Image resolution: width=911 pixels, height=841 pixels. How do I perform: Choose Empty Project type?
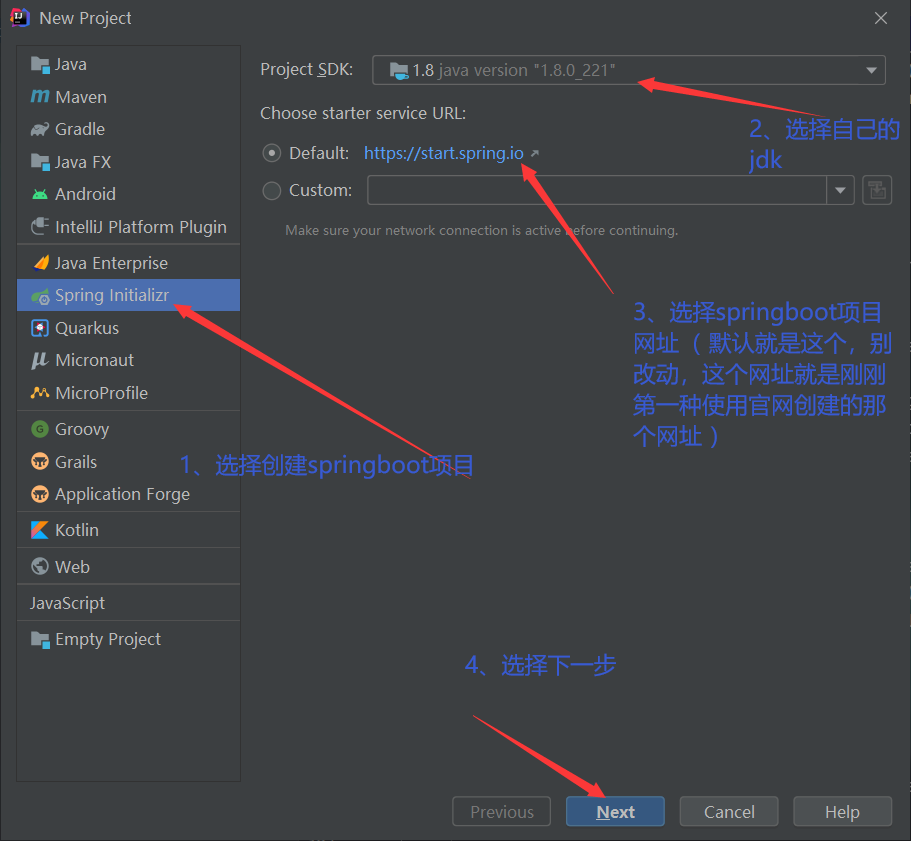click(128, 639)
